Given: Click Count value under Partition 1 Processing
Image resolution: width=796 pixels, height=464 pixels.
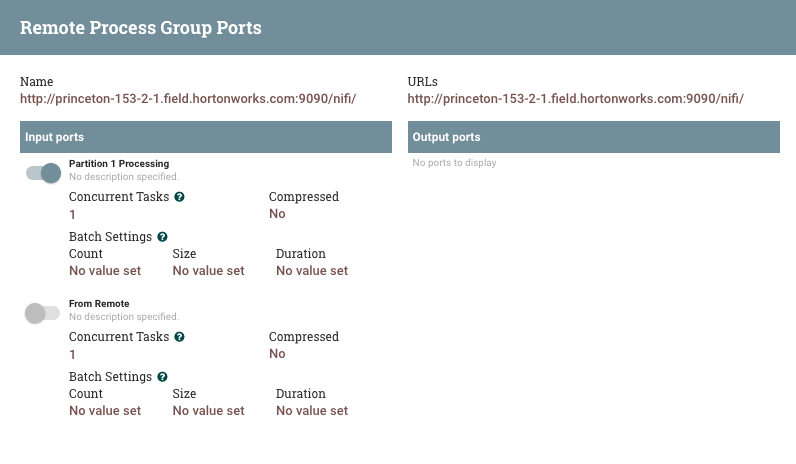Looking at the screenshot, I should (105, 270).
